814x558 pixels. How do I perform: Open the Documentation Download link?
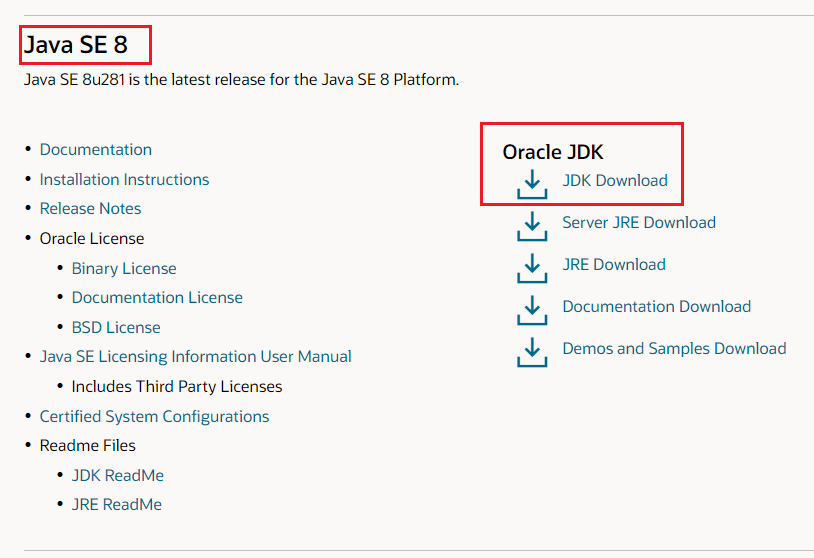[x=657, y=307]
